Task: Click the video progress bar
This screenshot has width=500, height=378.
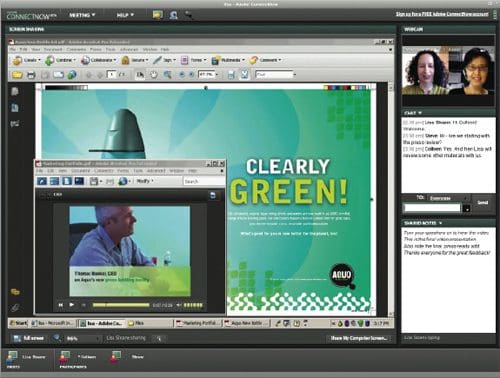Action: click(121, 305)
